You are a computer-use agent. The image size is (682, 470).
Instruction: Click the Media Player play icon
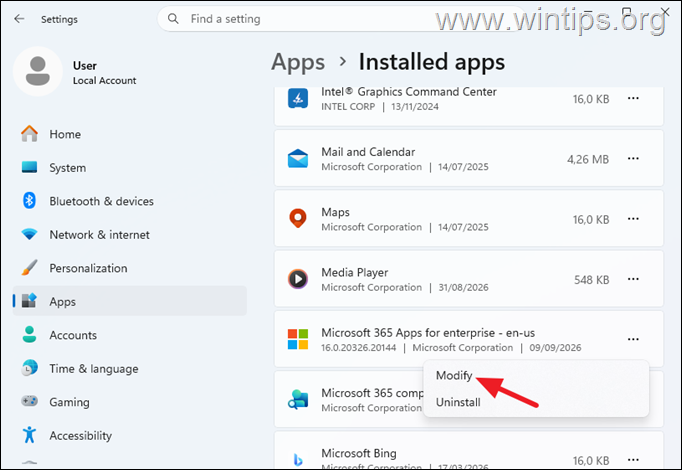[x=298, y=279]
